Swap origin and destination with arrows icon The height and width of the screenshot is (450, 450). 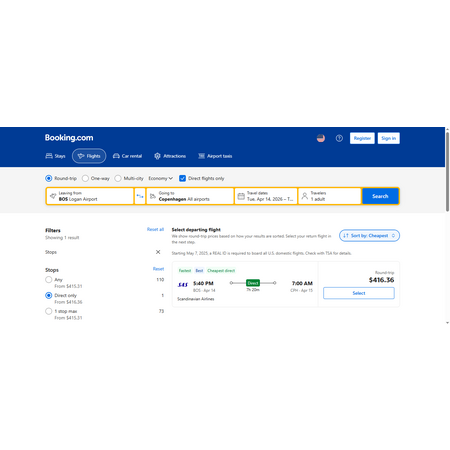tap(140, 196)
